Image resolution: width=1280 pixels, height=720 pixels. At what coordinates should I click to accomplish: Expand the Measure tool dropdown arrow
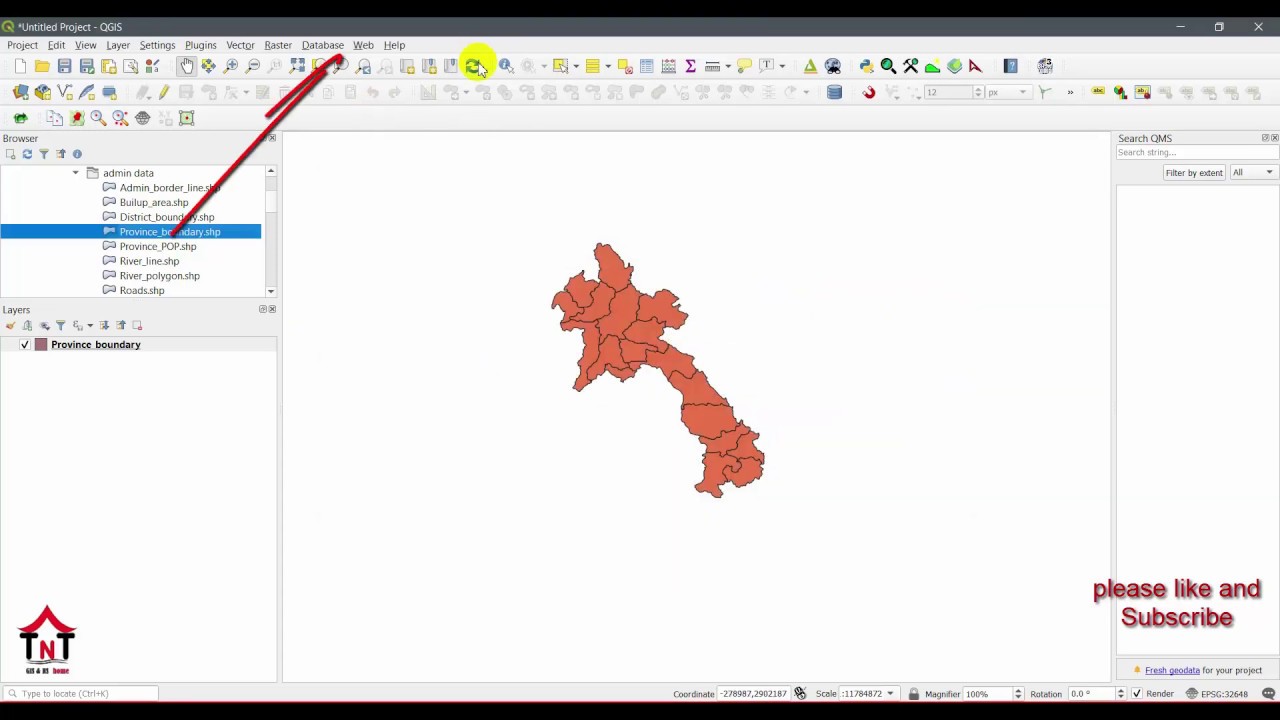[x=727, y=66]
